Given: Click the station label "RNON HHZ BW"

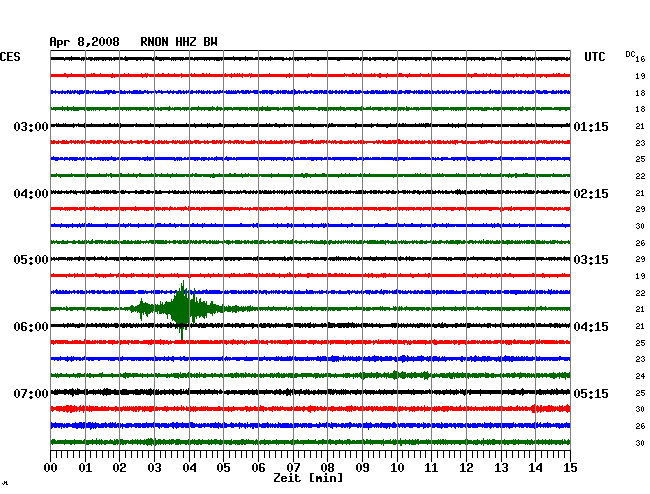Looking at the screenshot, I should point(179,42).
